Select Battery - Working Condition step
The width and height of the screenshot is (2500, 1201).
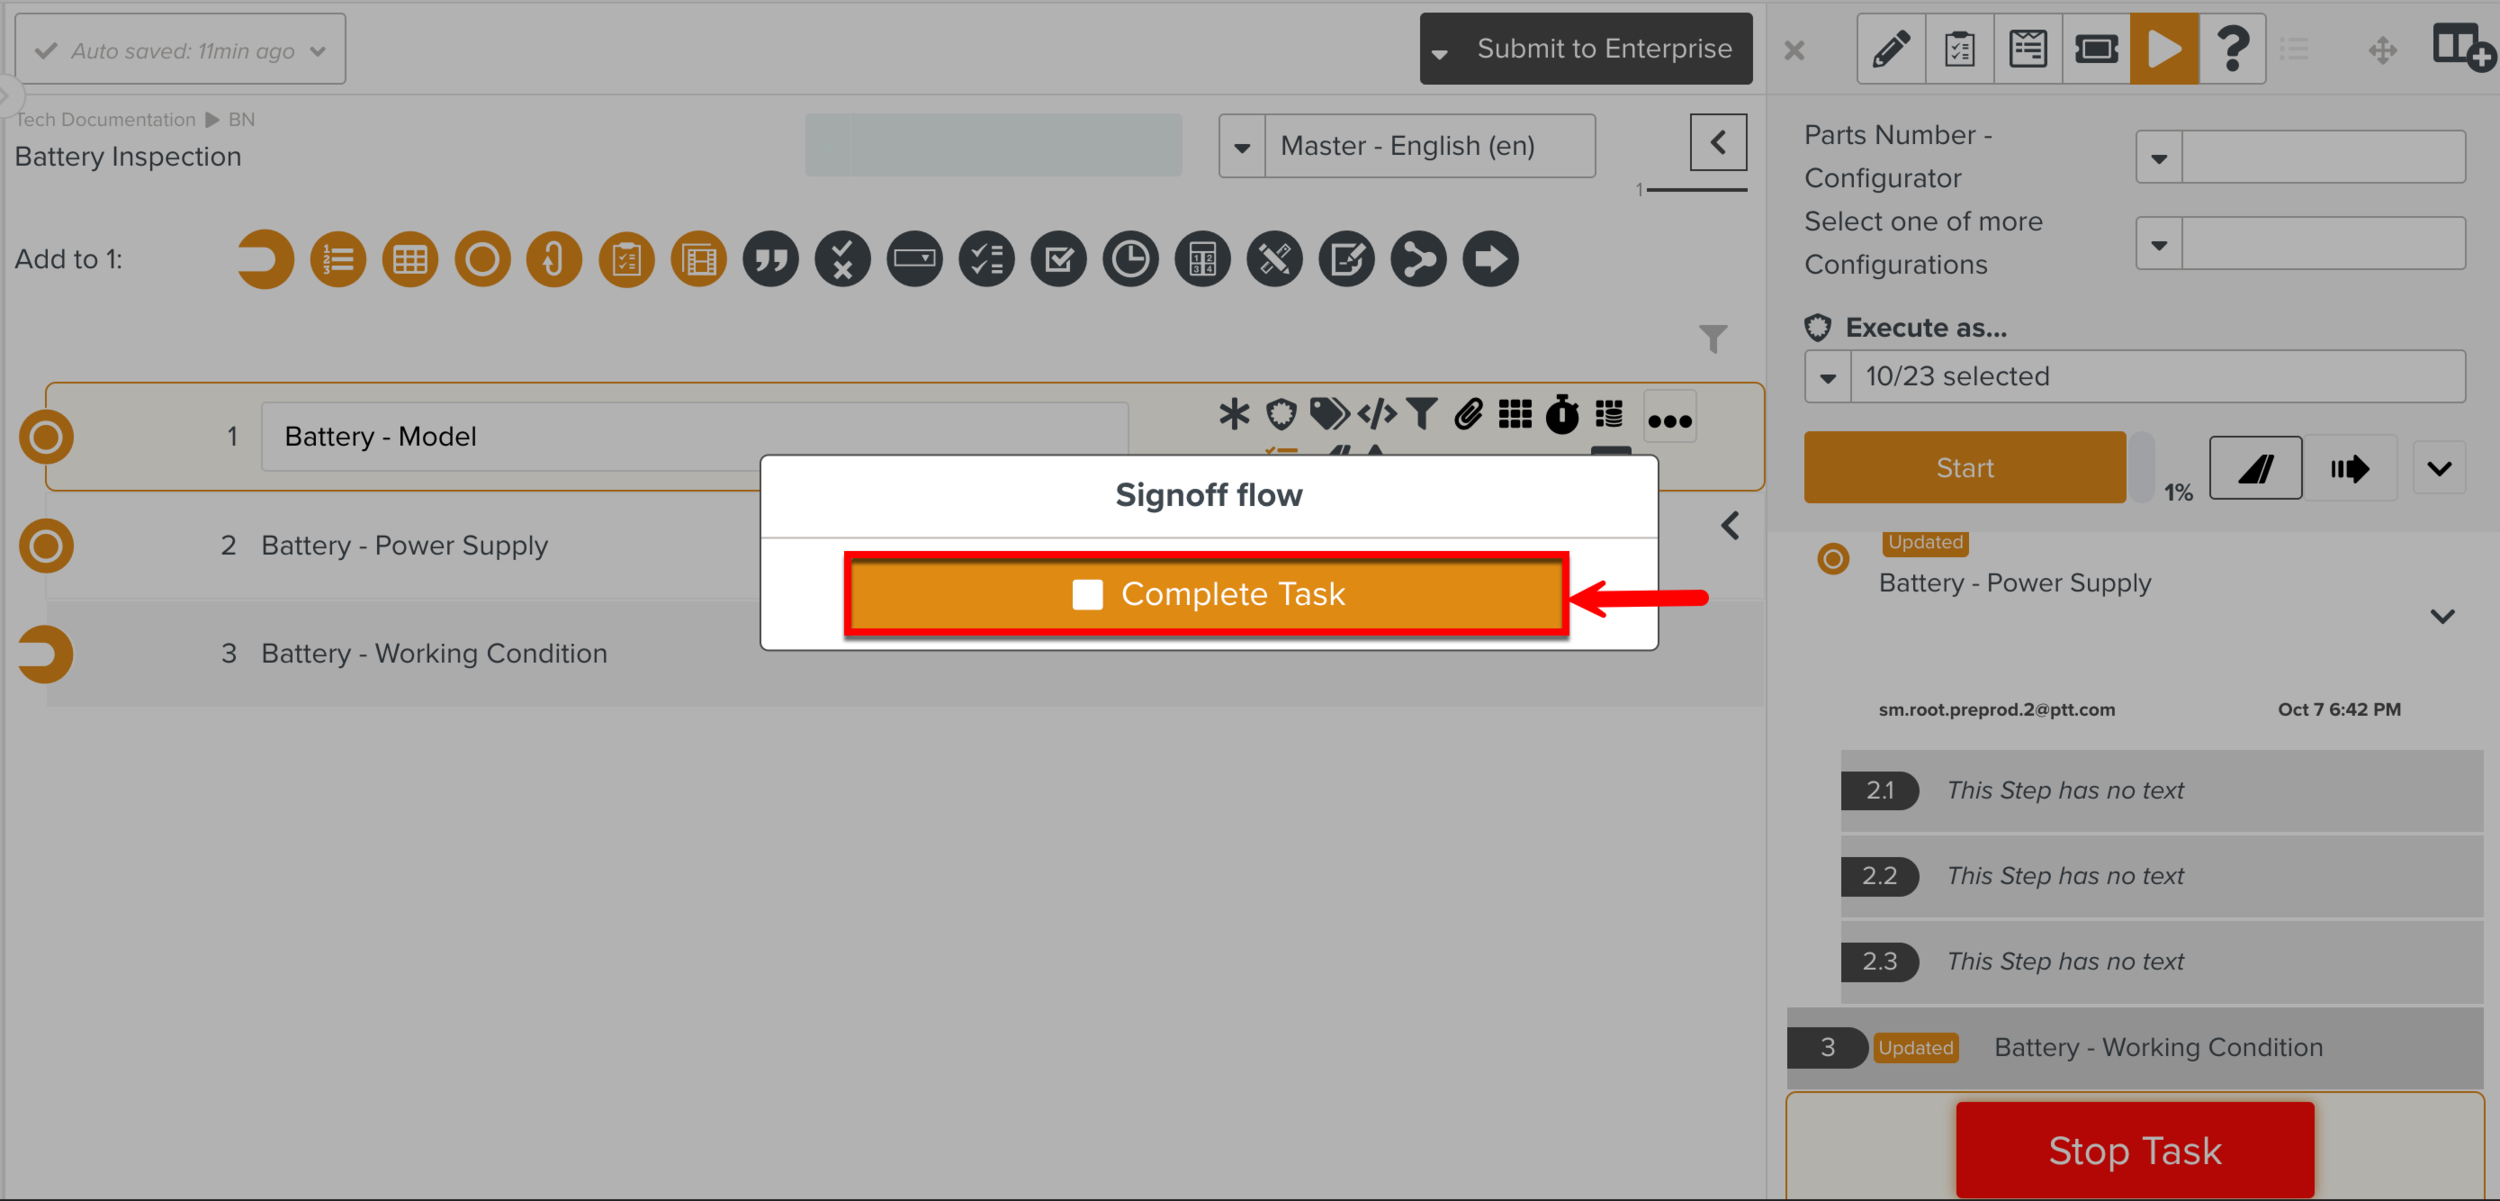(434, 653)
